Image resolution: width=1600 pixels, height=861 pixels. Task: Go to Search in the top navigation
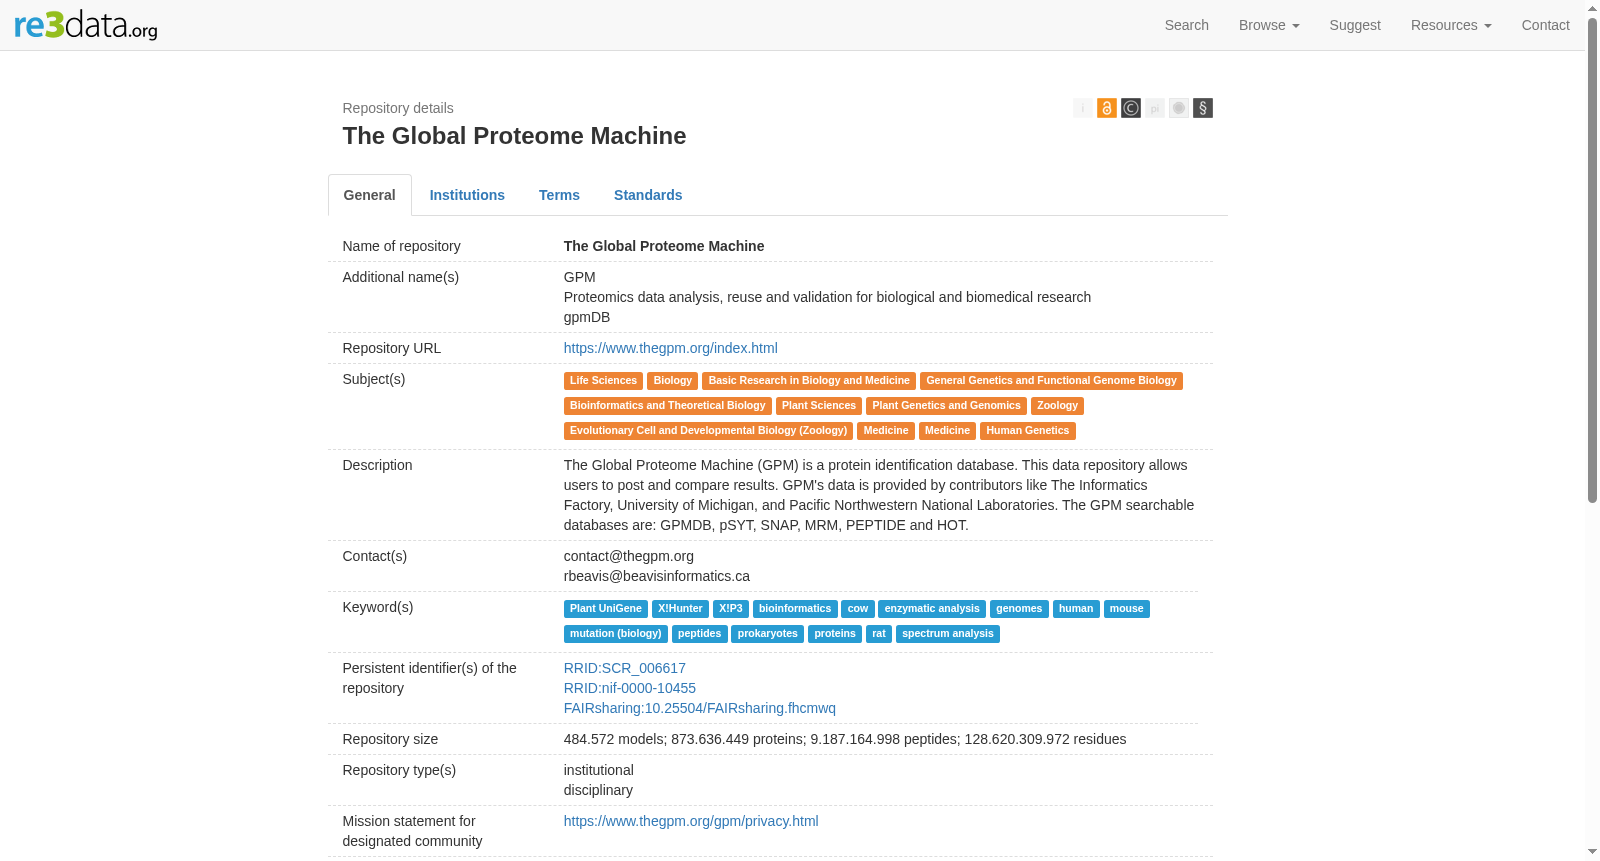coord(1187,25)
